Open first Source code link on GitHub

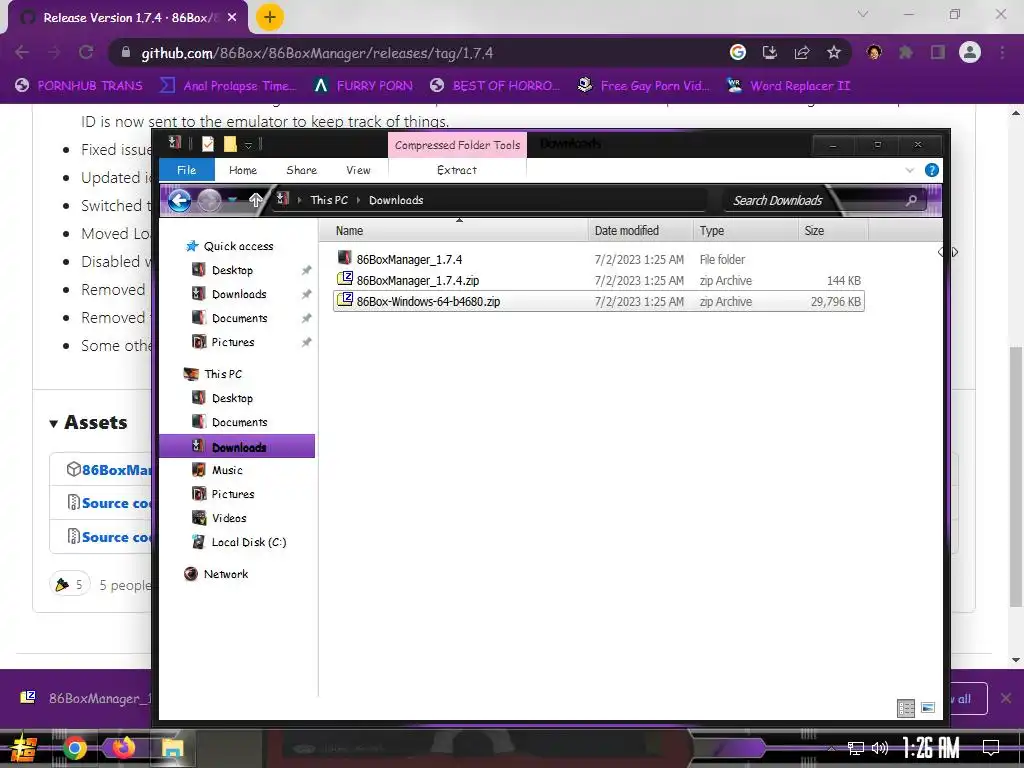coord(116,504)
